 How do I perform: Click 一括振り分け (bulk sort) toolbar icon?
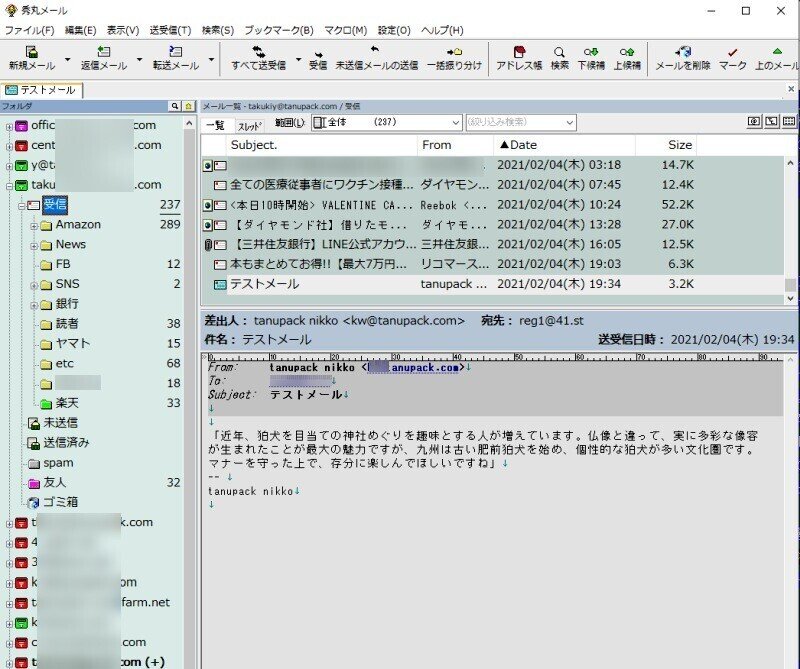pyautogui.click(x=454, y=52)
